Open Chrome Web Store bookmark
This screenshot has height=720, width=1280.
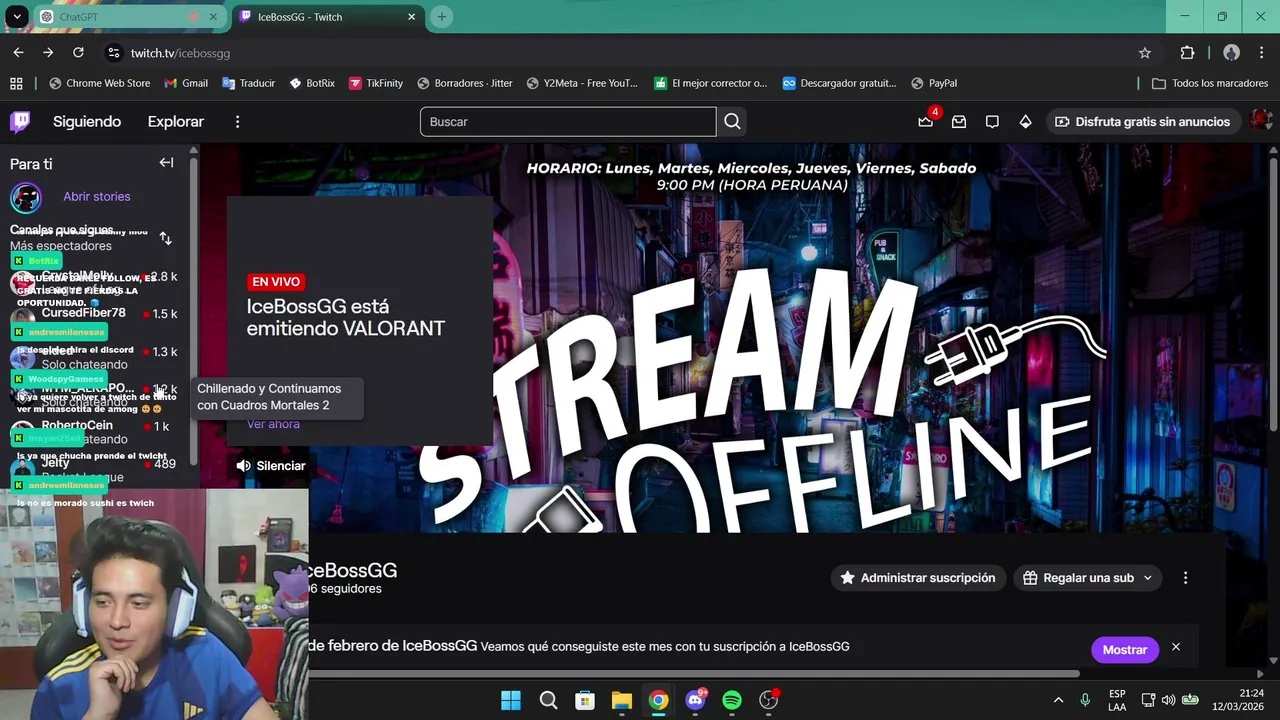(99, 83)
